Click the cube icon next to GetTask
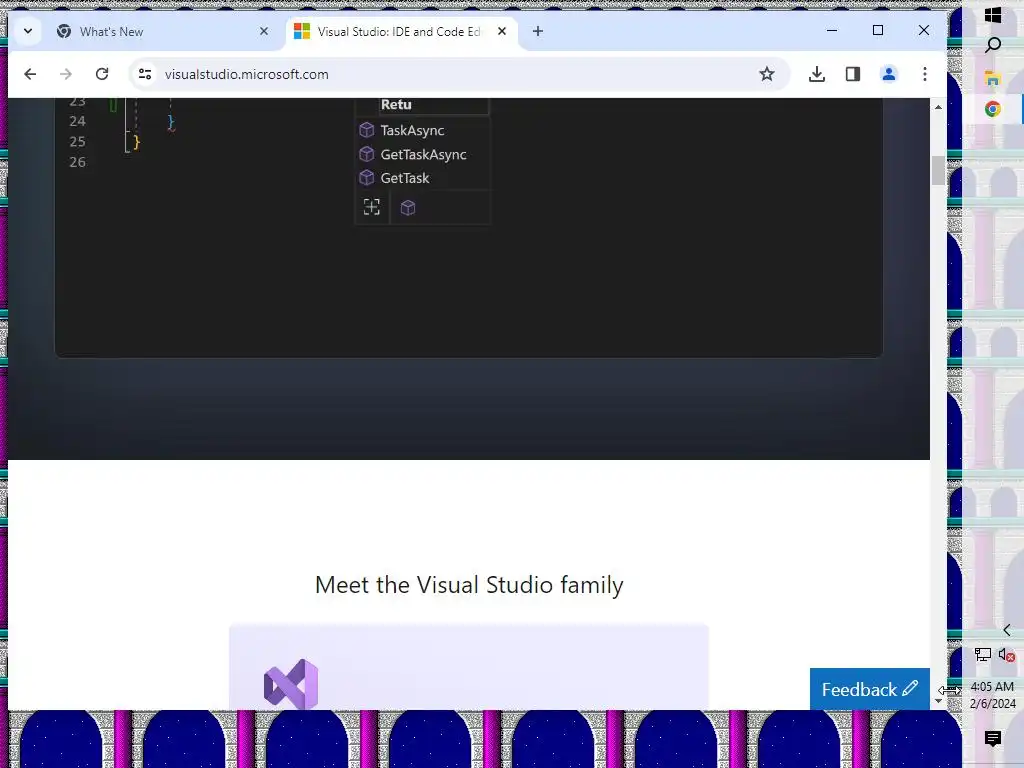Screen dimensions: 1024x768 coord(367,178)
